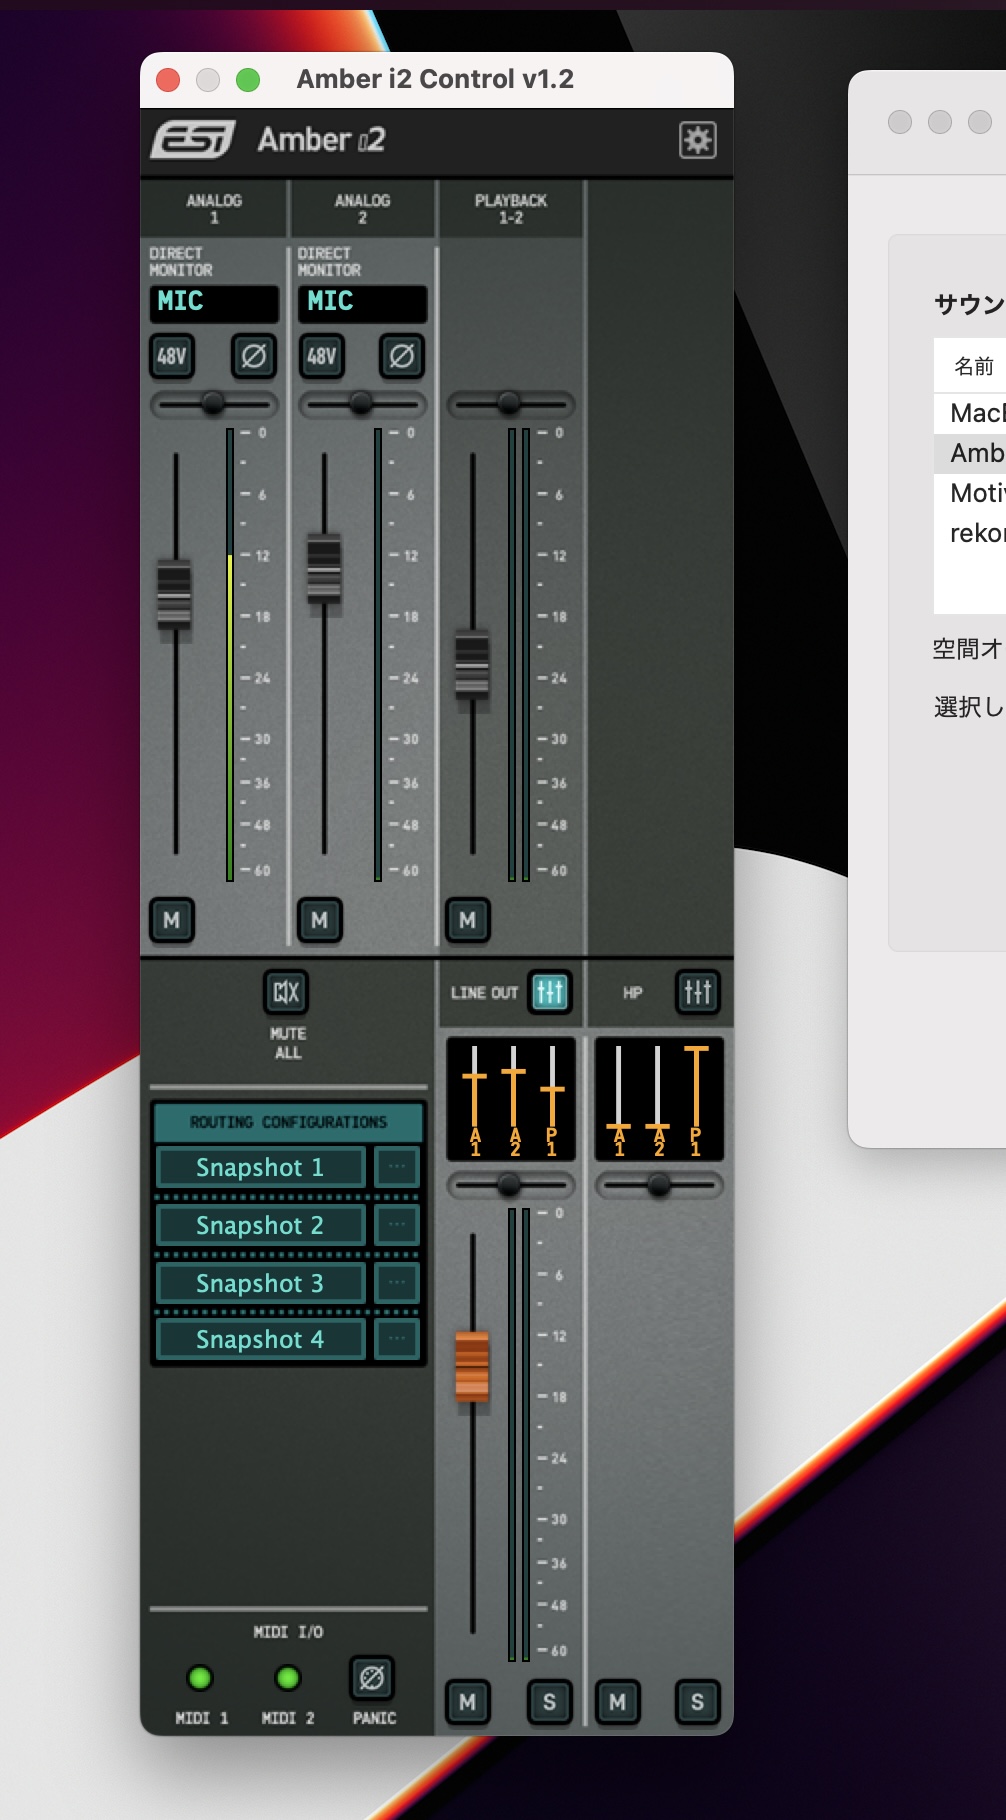1006x1820 pixels.
Task: Mute the Line Out output
Action: point(468,1702)
